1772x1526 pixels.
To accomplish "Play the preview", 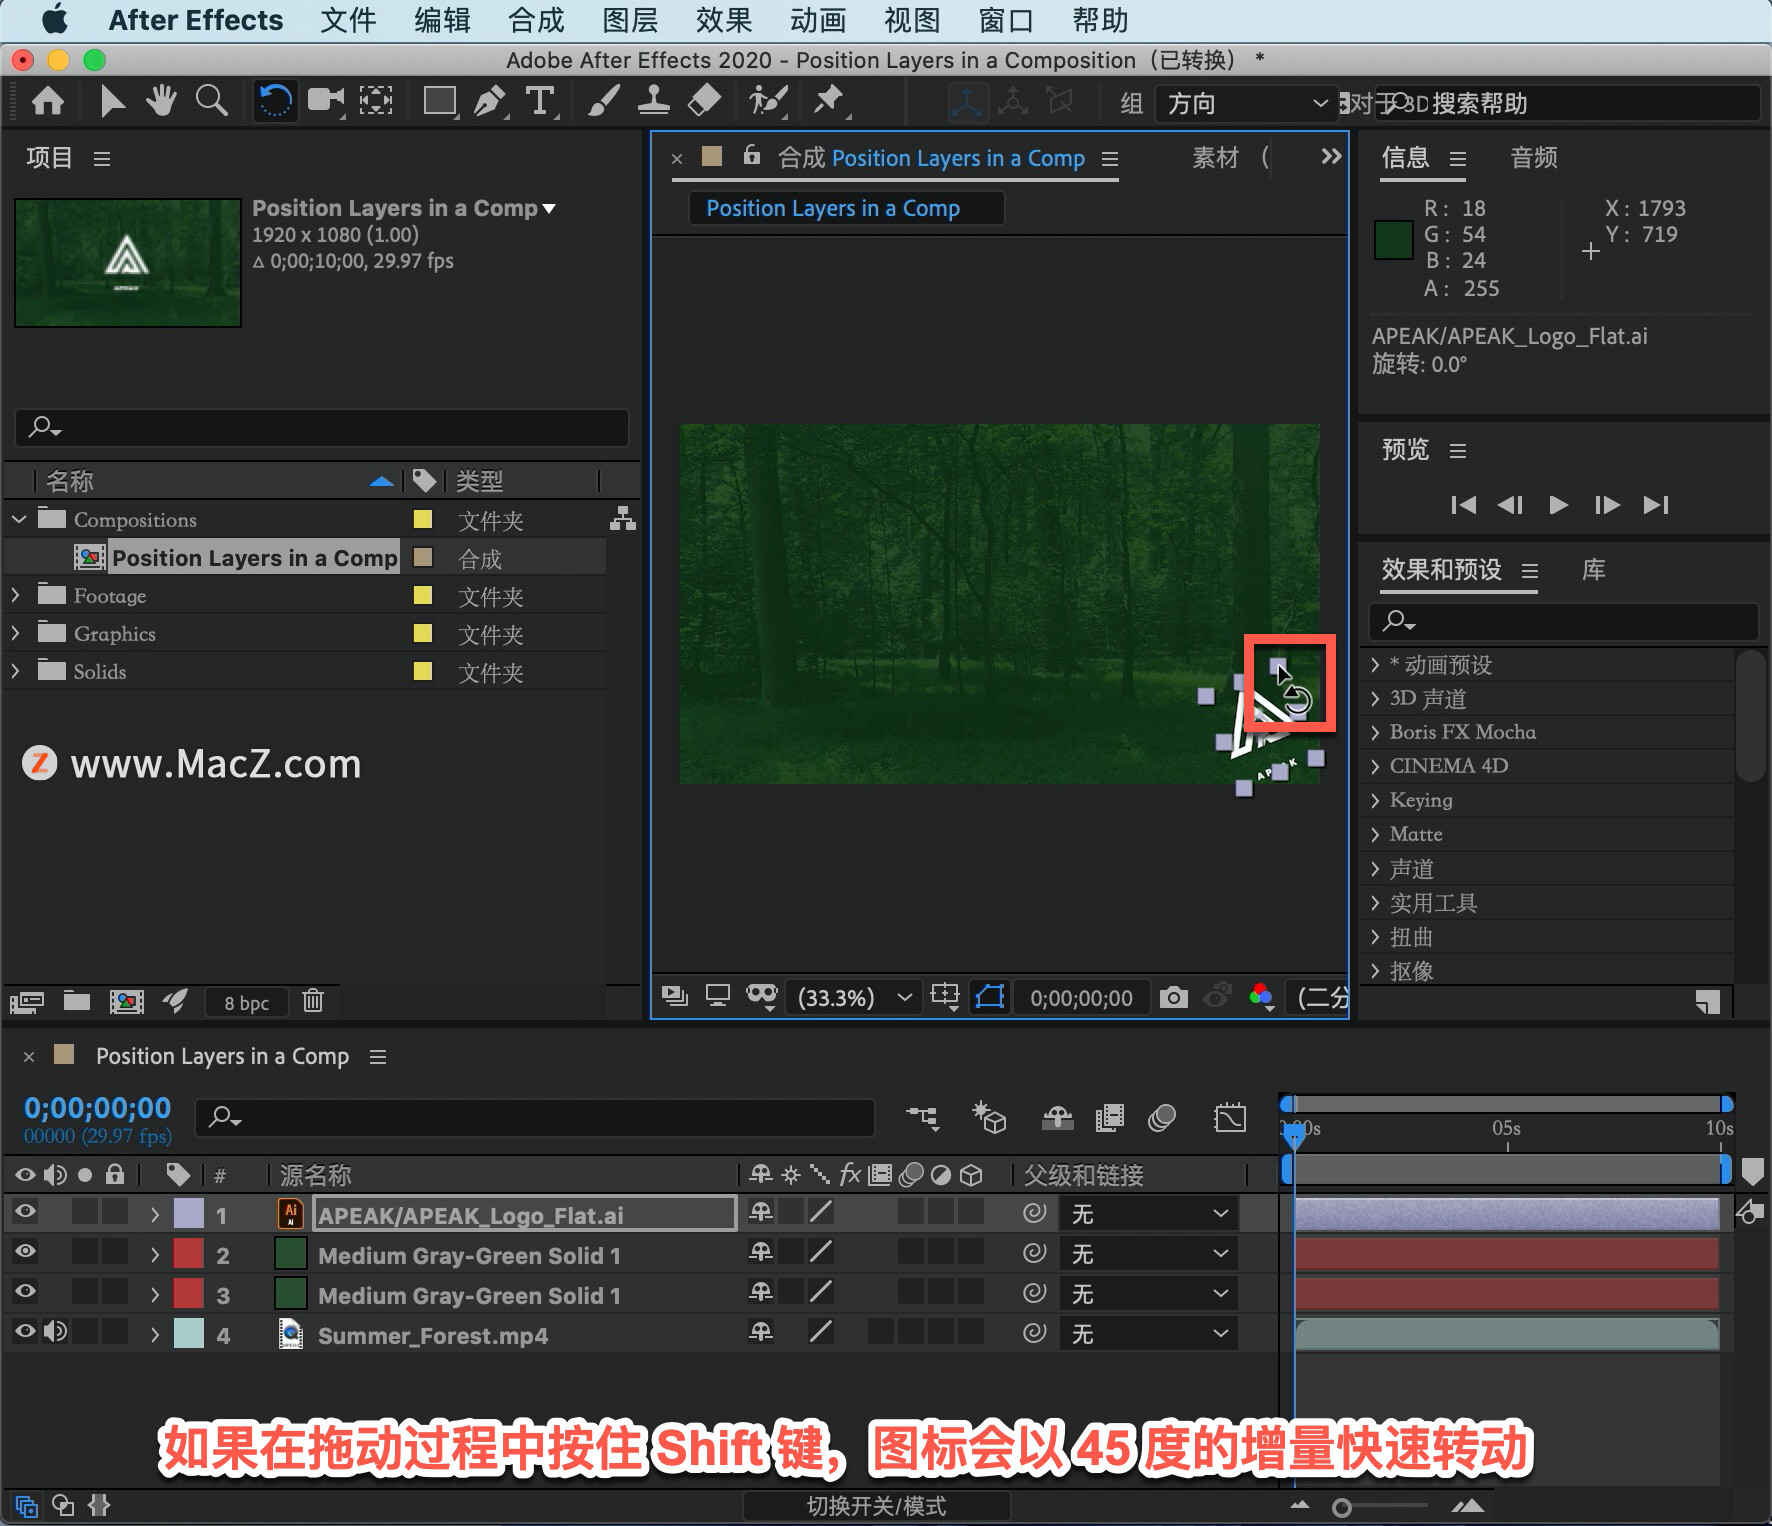I will pos(1558,505).
